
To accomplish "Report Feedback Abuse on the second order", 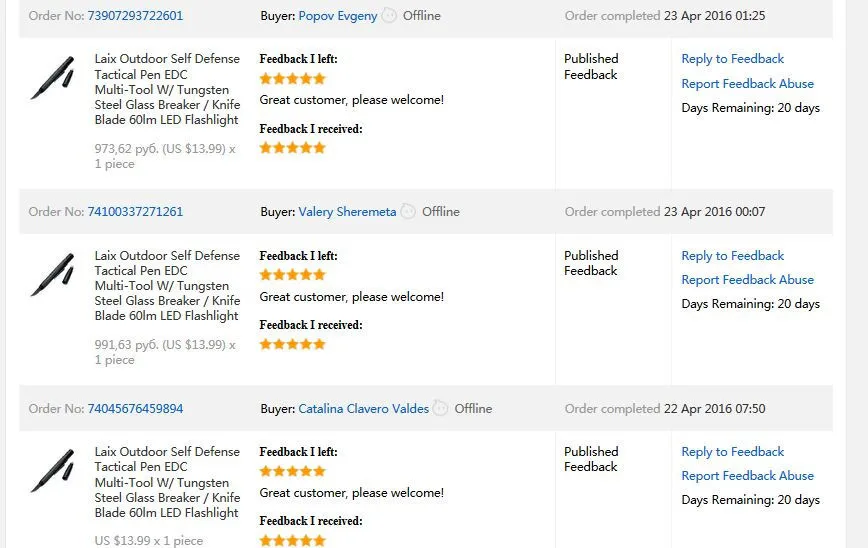I will coord(747,280).
